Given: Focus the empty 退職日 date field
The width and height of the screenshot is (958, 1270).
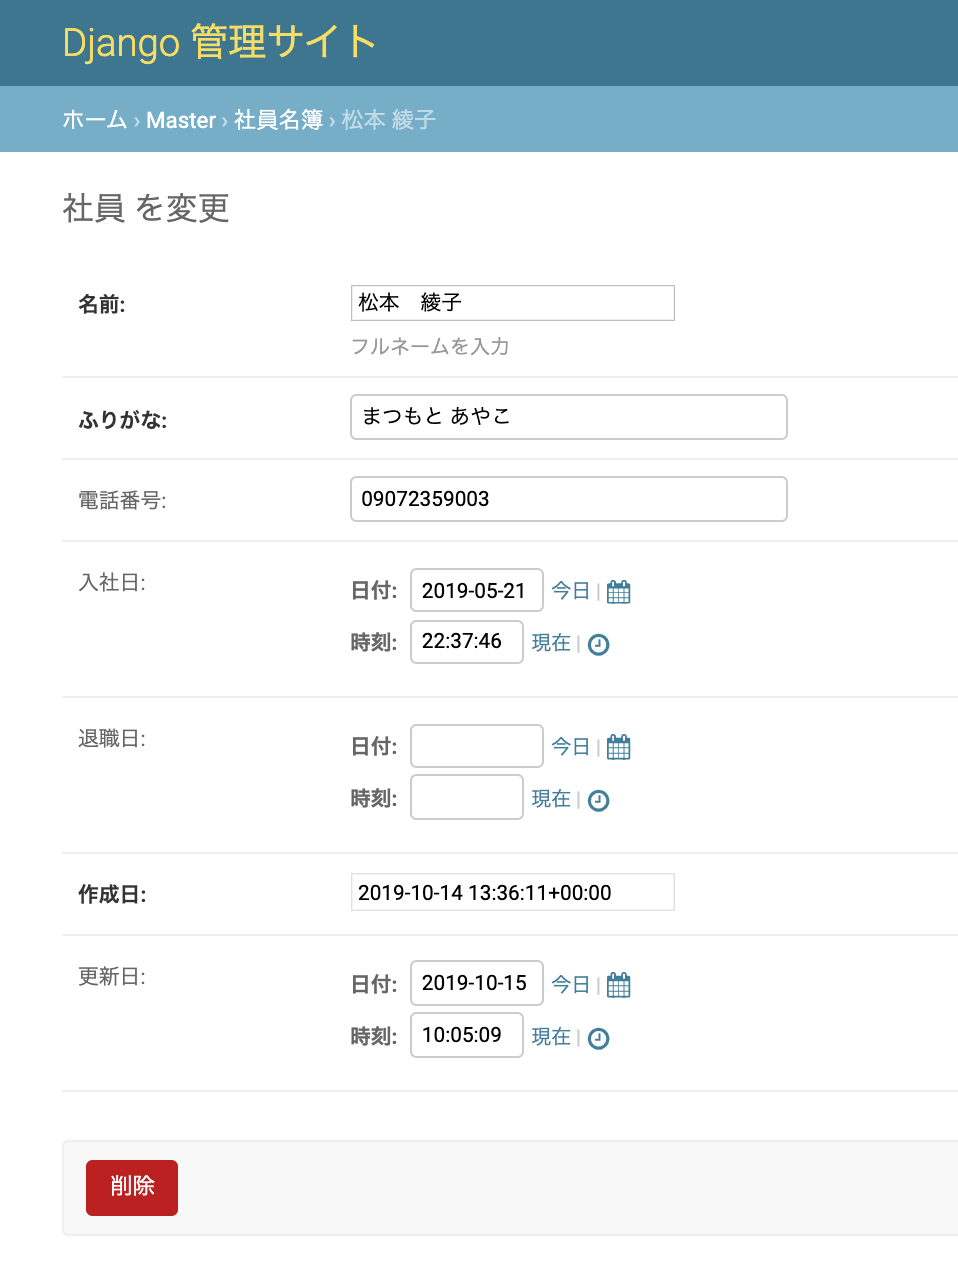Looking at the screenshot, I should pyautogui.click(x=477, y=746).
